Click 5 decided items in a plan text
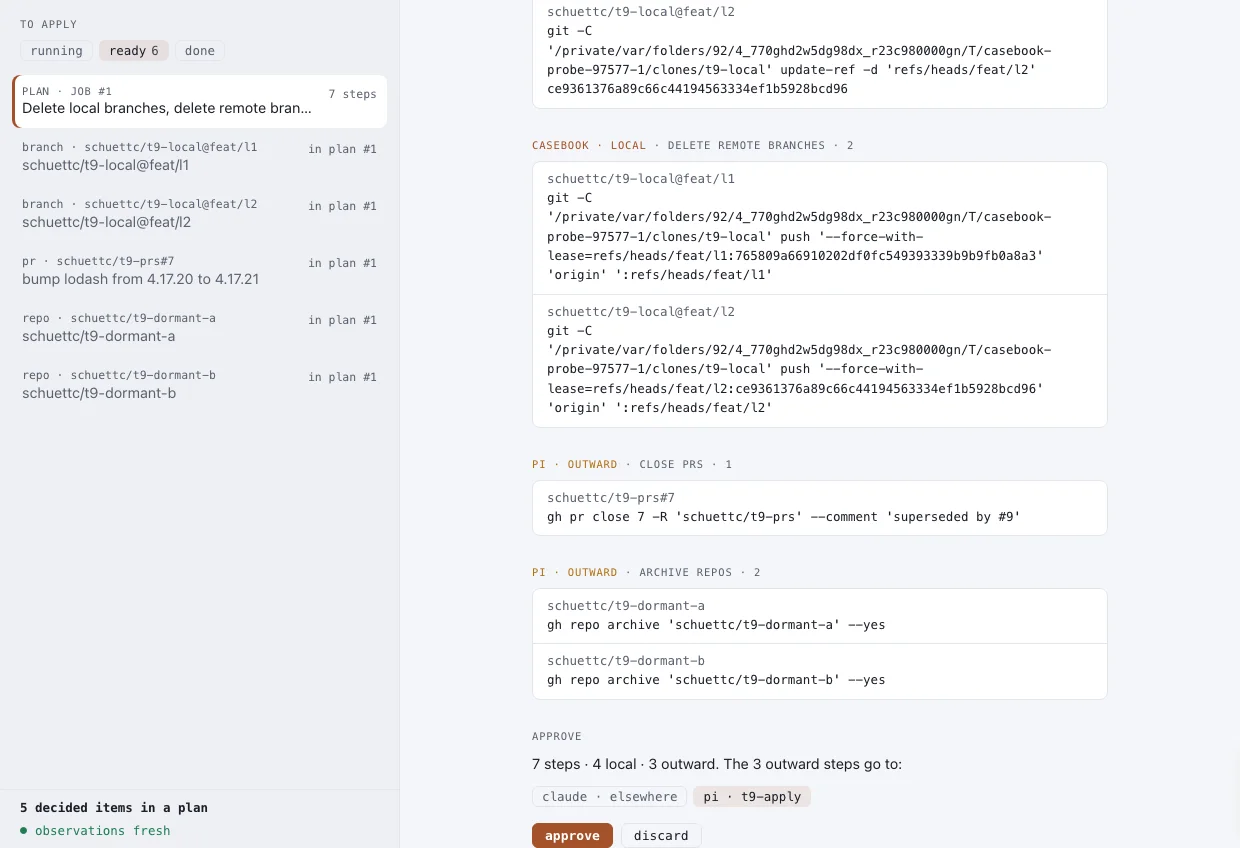 [x=114, y=808]
